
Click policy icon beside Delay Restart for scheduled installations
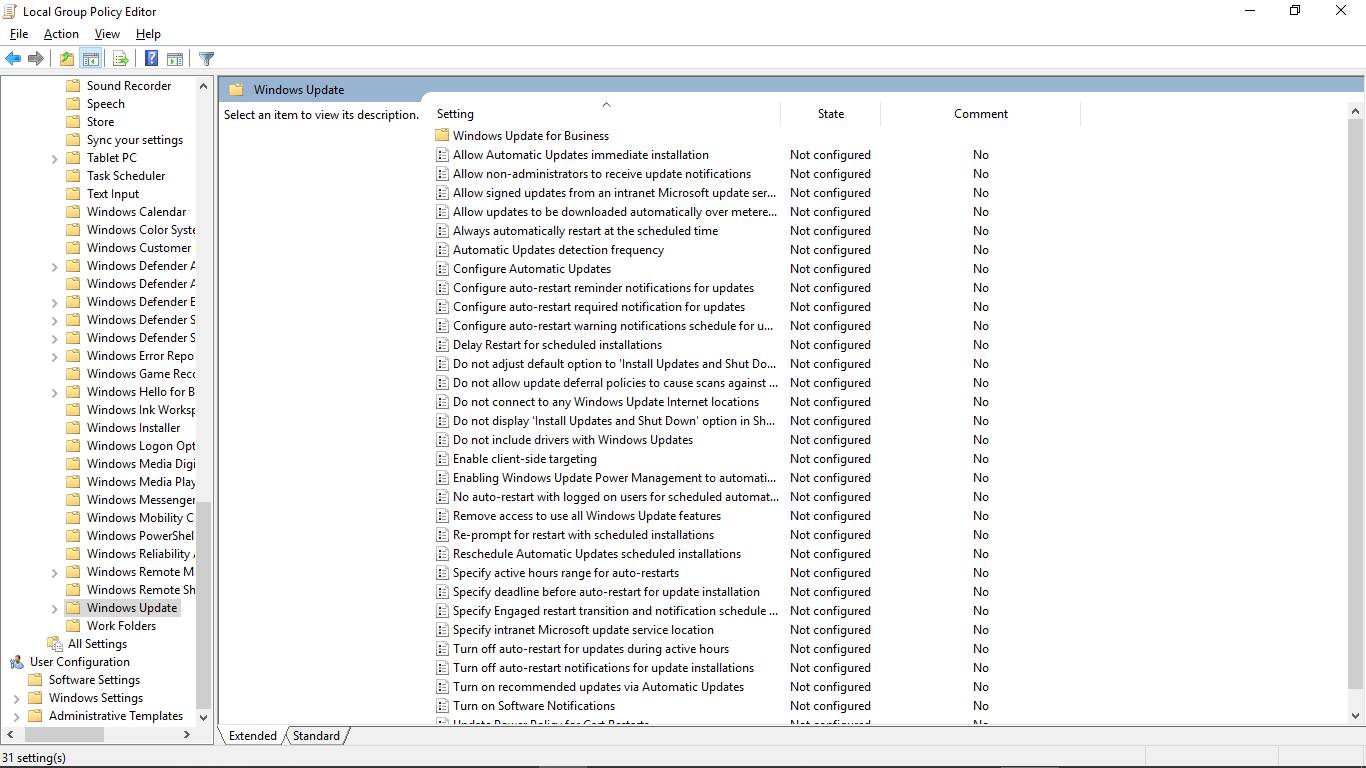442,345
